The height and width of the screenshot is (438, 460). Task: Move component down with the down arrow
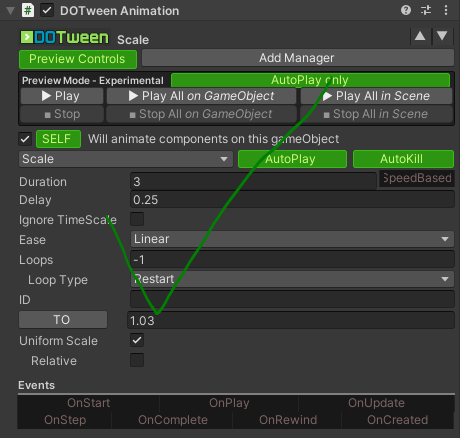(x=442, y=36)
